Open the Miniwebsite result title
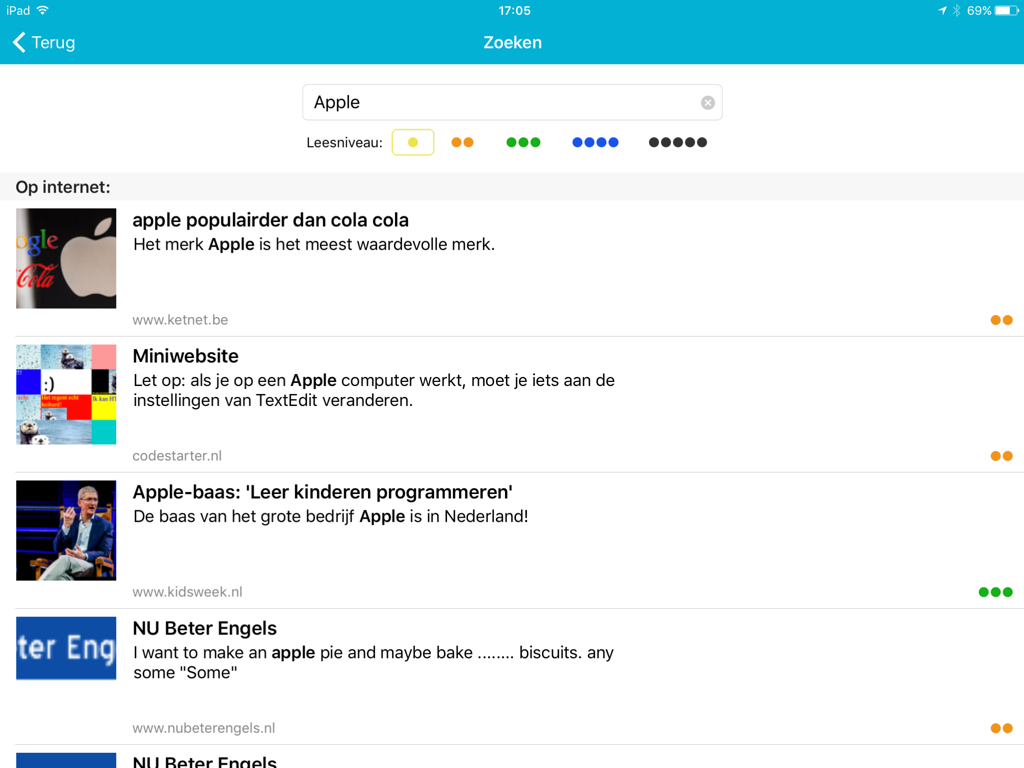Image resolution: width=1024 pixels, height=768 pixels. pos(185,356)
